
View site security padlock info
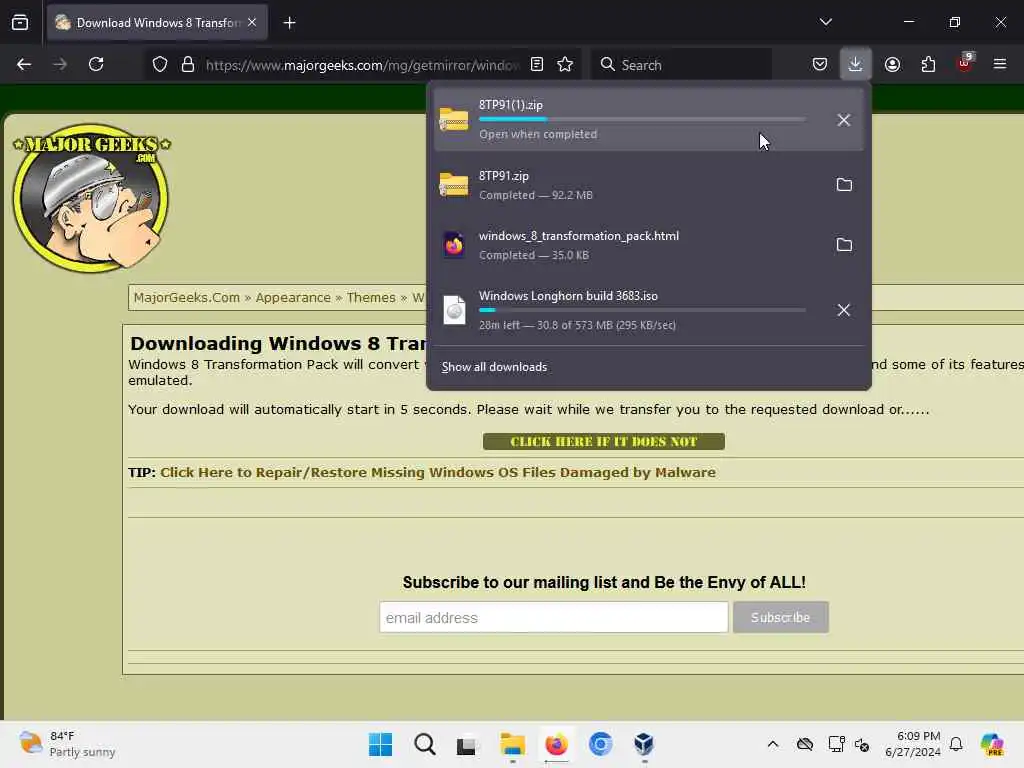188,64
